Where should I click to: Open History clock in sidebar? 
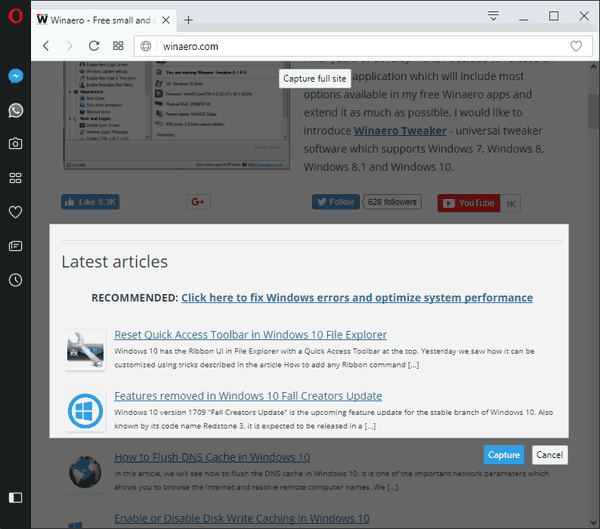click(15, 280)
